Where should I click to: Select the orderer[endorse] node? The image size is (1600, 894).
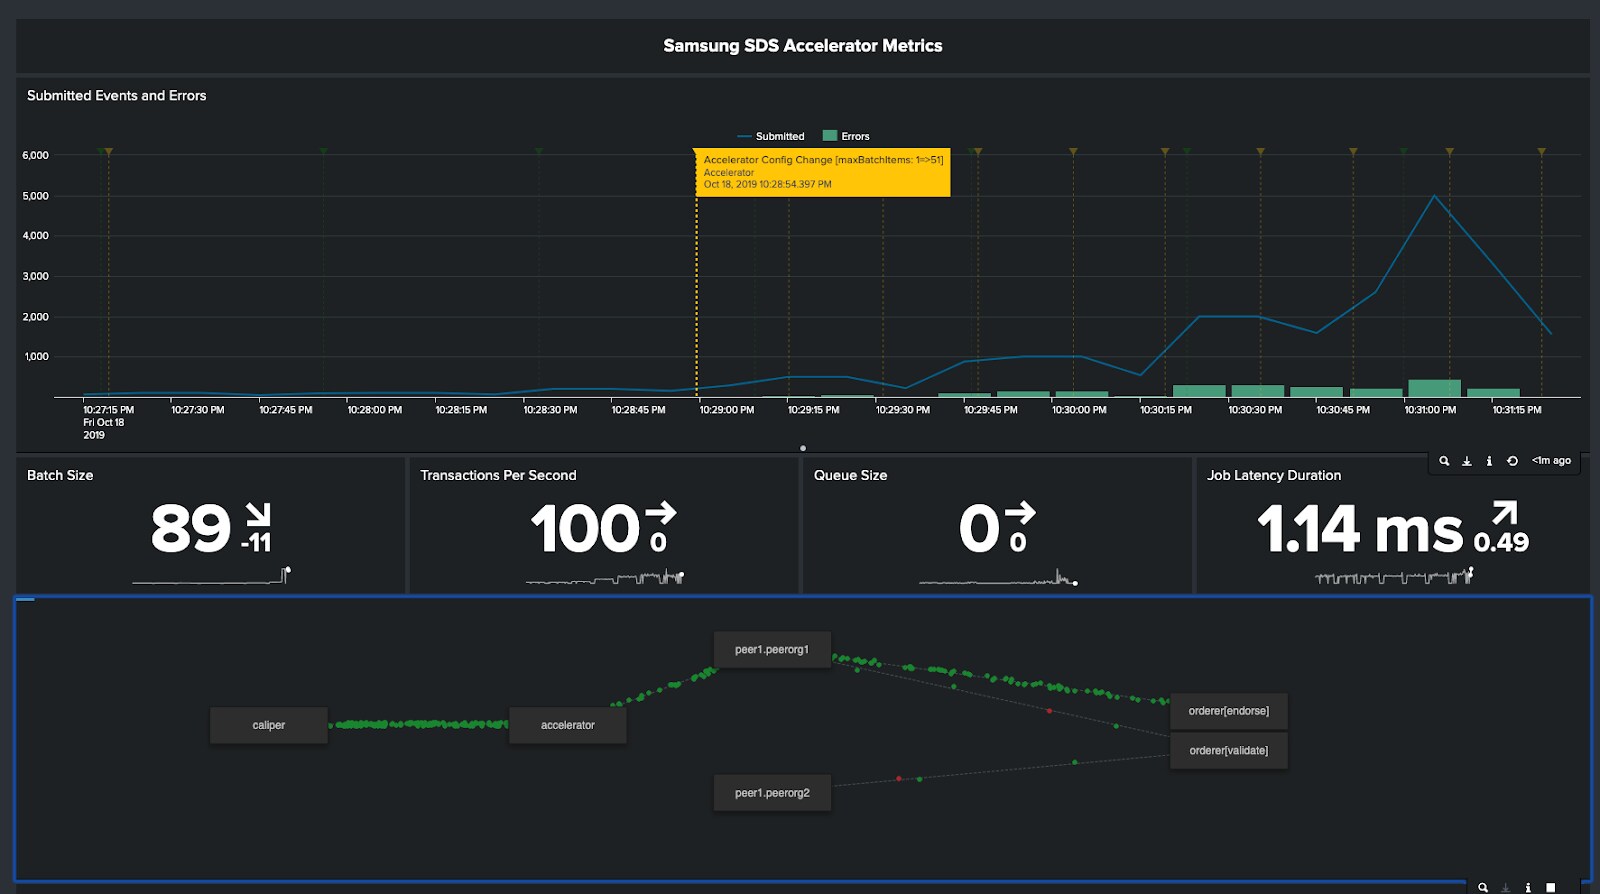point(1229,711)
